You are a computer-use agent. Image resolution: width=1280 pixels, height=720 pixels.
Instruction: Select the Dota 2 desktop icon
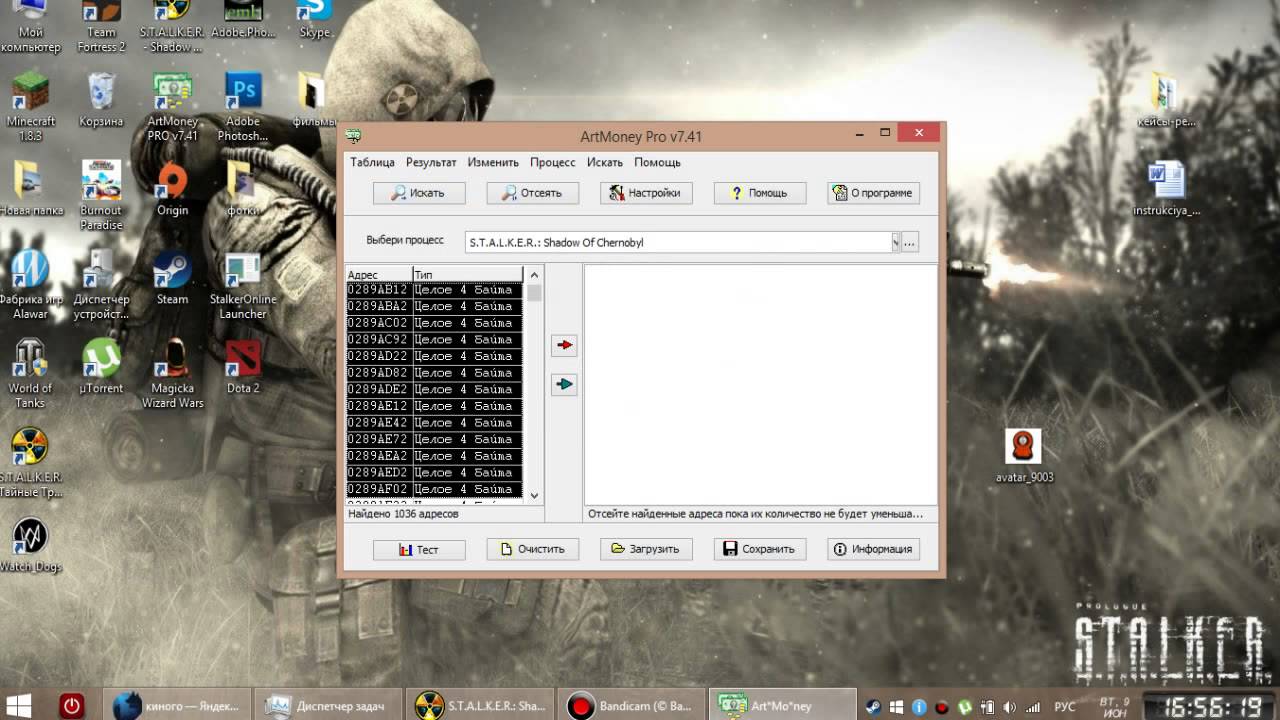coord(243,367)
